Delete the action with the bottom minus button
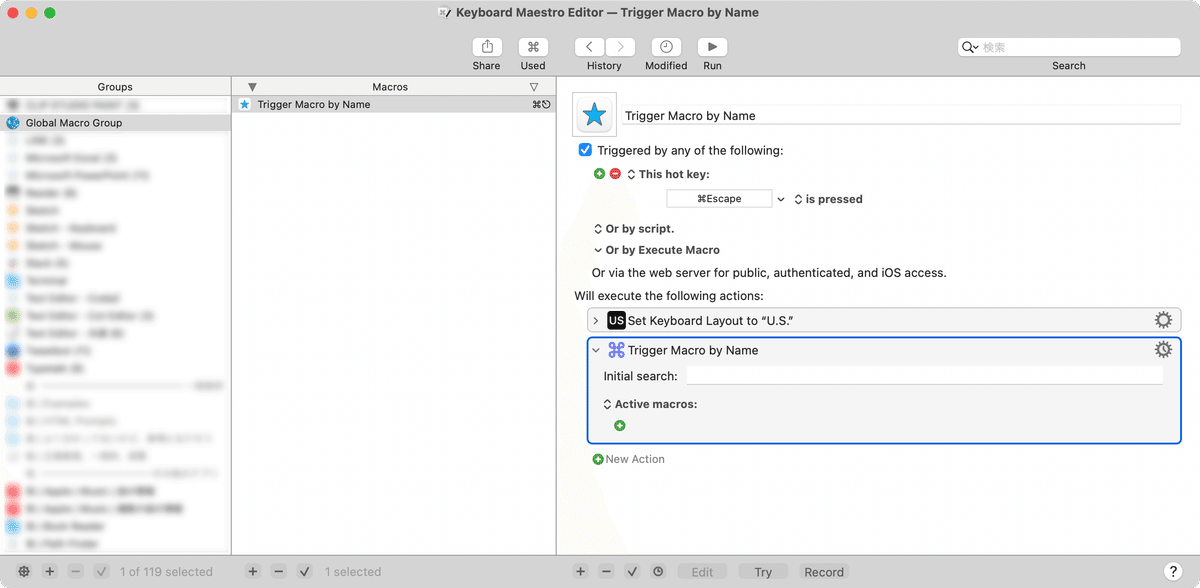Screen dimensions: 1200x588 606,572
